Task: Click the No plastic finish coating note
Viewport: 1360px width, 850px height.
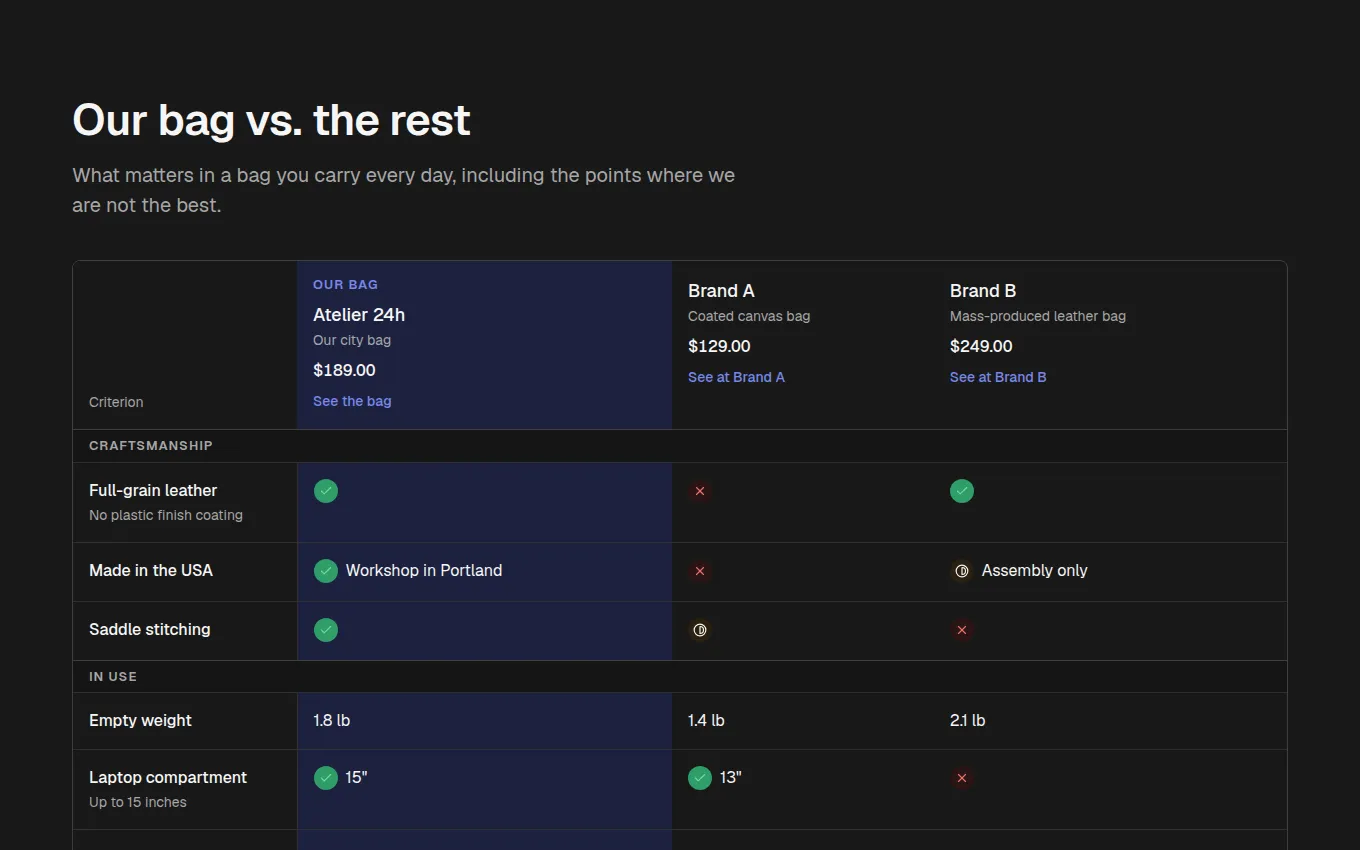Action: click(x=166, y=515)
